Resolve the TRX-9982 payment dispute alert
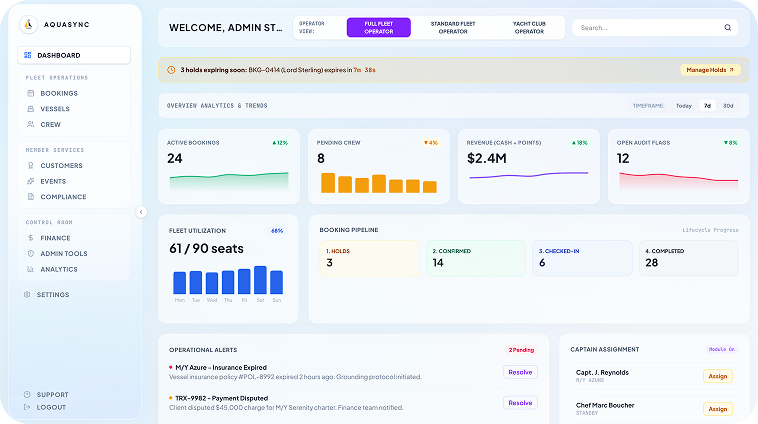758x424 pixels. (520, 403)
